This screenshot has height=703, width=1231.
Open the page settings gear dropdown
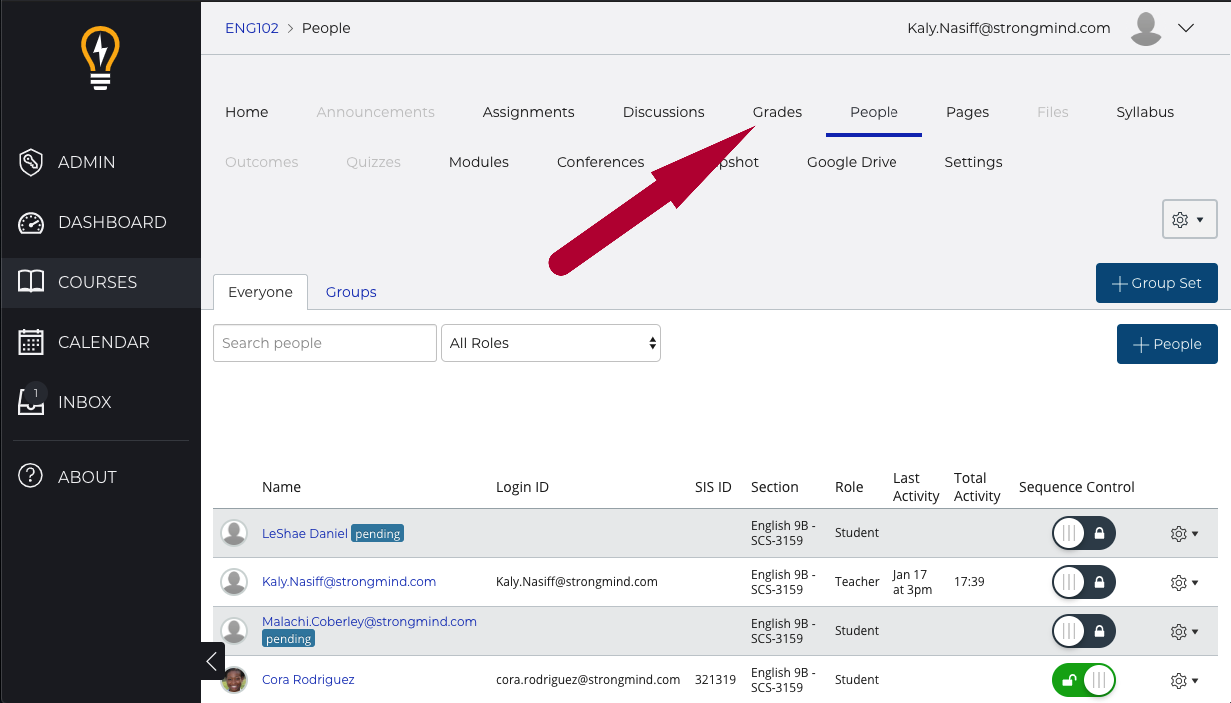tap(1189, 219)
